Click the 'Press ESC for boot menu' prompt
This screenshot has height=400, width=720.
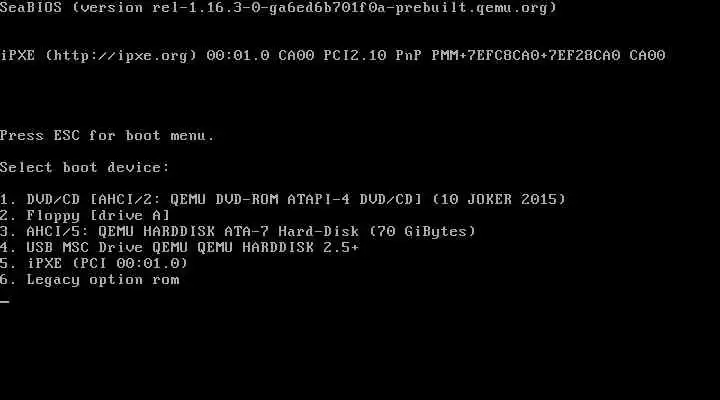click(107, 135)
